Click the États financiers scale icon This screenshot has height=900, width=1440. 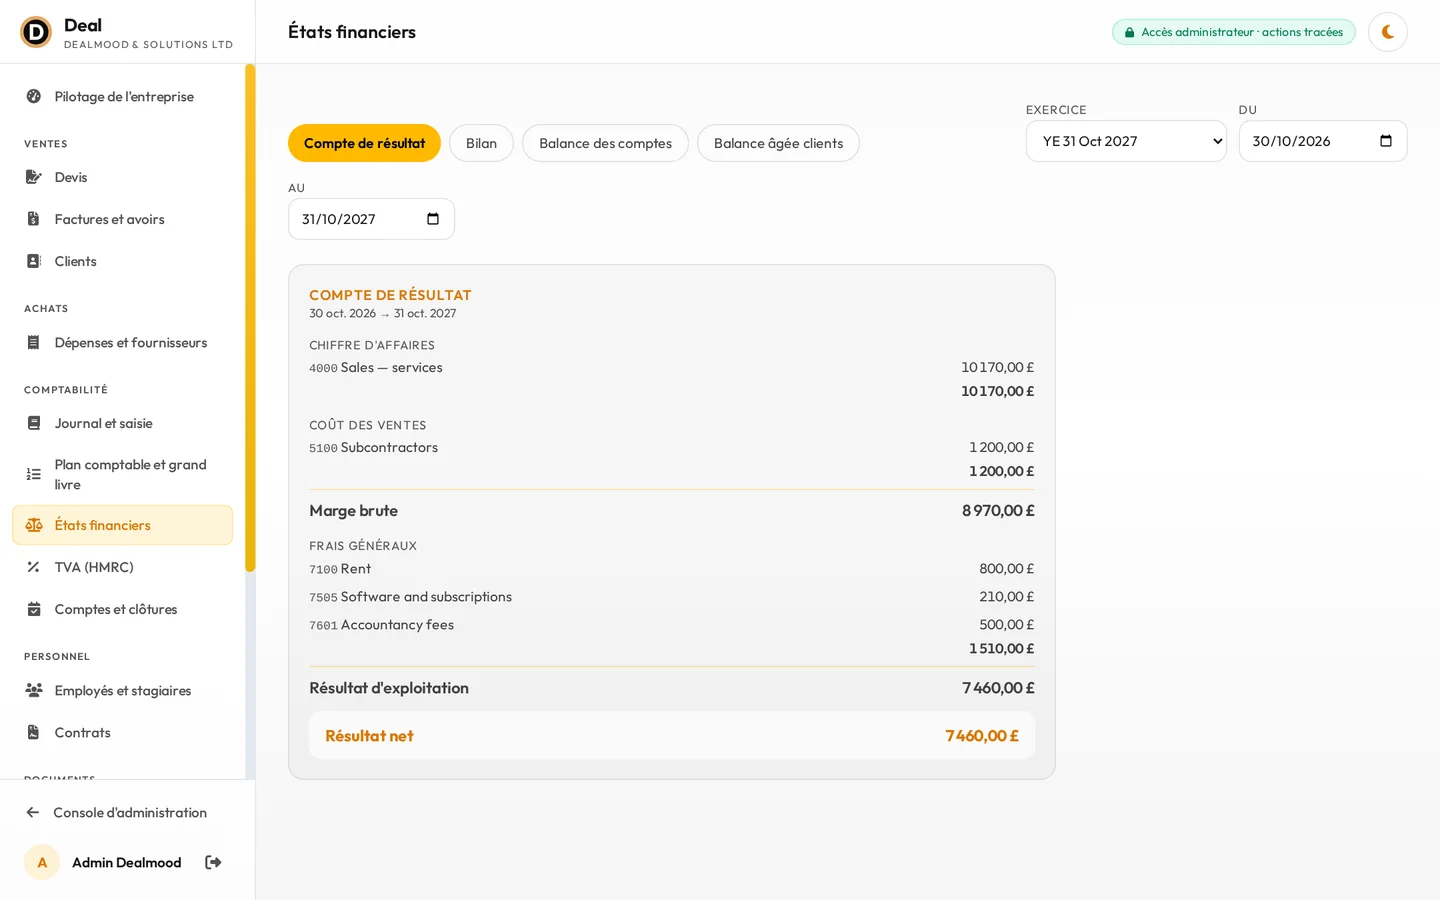[x=34, y=525]
